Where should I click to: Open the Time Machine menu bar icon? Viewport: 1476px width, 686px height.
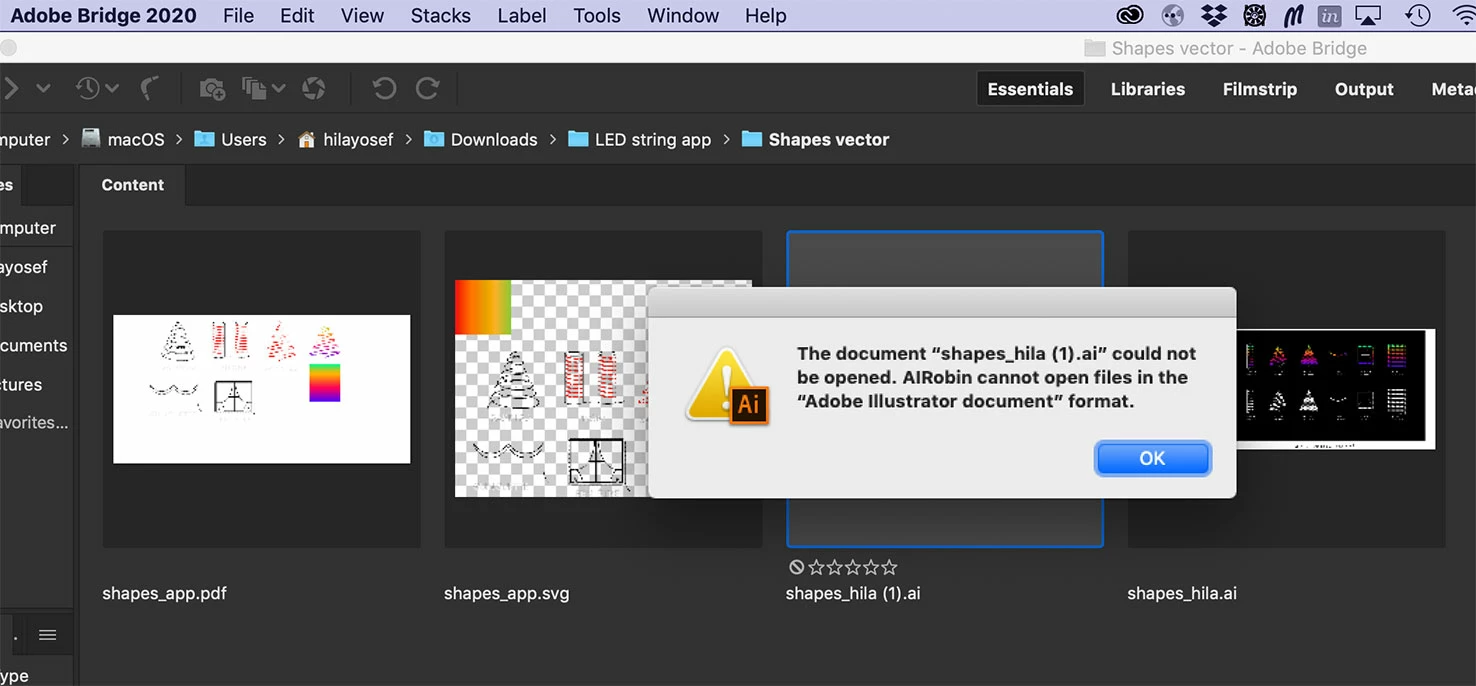pos(1418,16)
